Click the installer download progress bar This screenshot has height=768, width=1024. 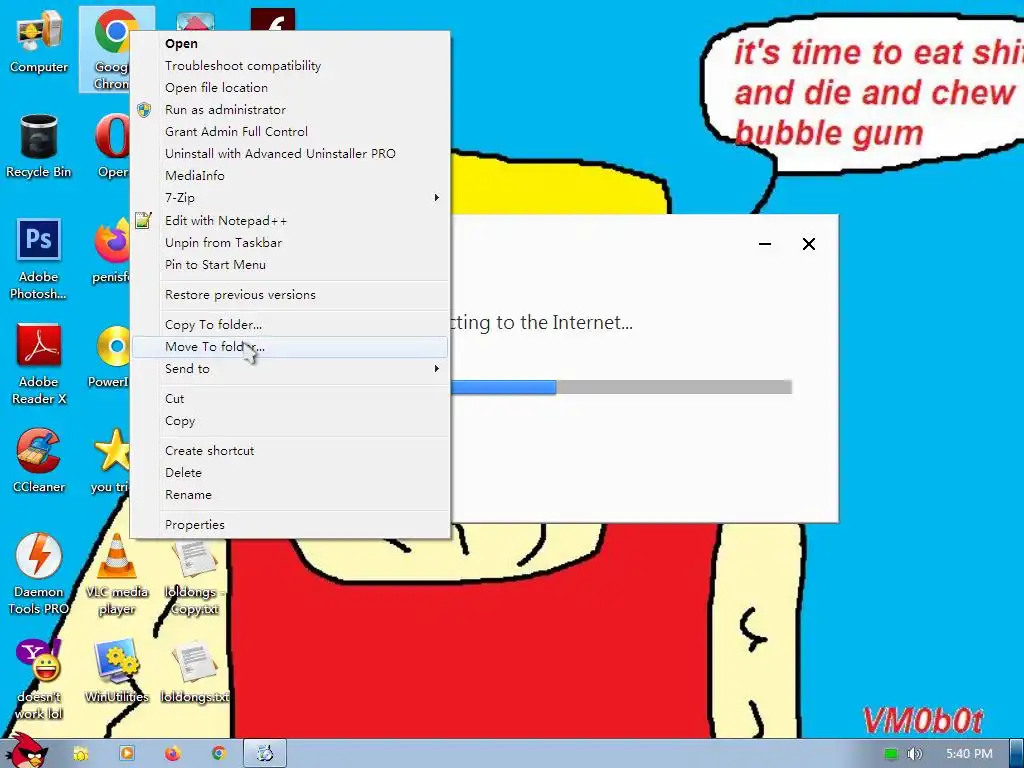point(621,387)
